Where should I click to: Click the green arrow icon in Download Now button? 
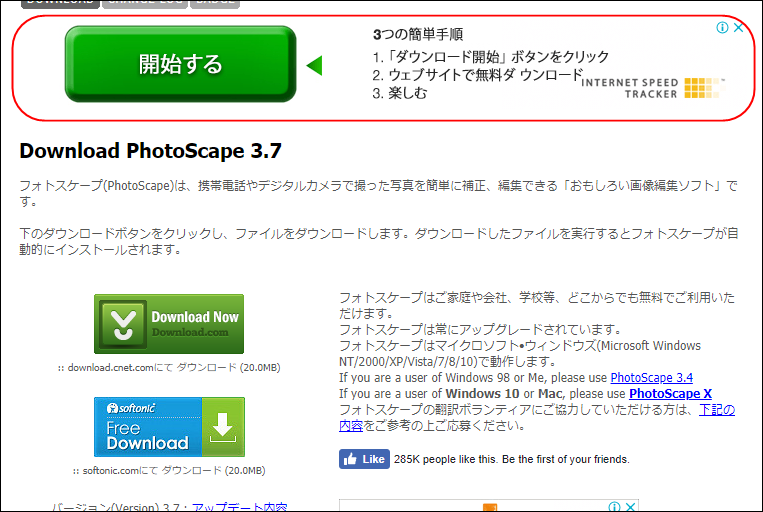pyautogui.click(x=123, y=324)
